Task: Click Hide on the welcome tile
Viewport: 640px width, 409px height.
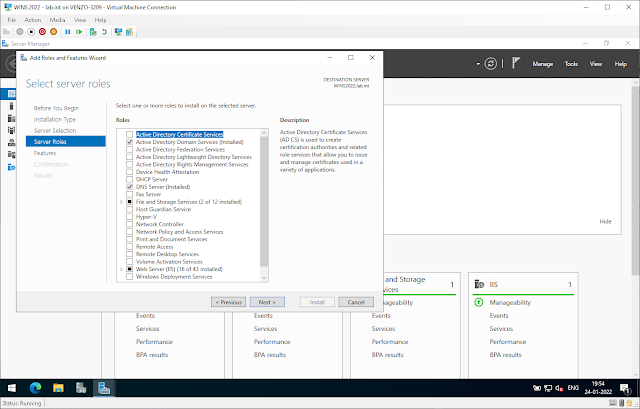Action: pos(605,222)
